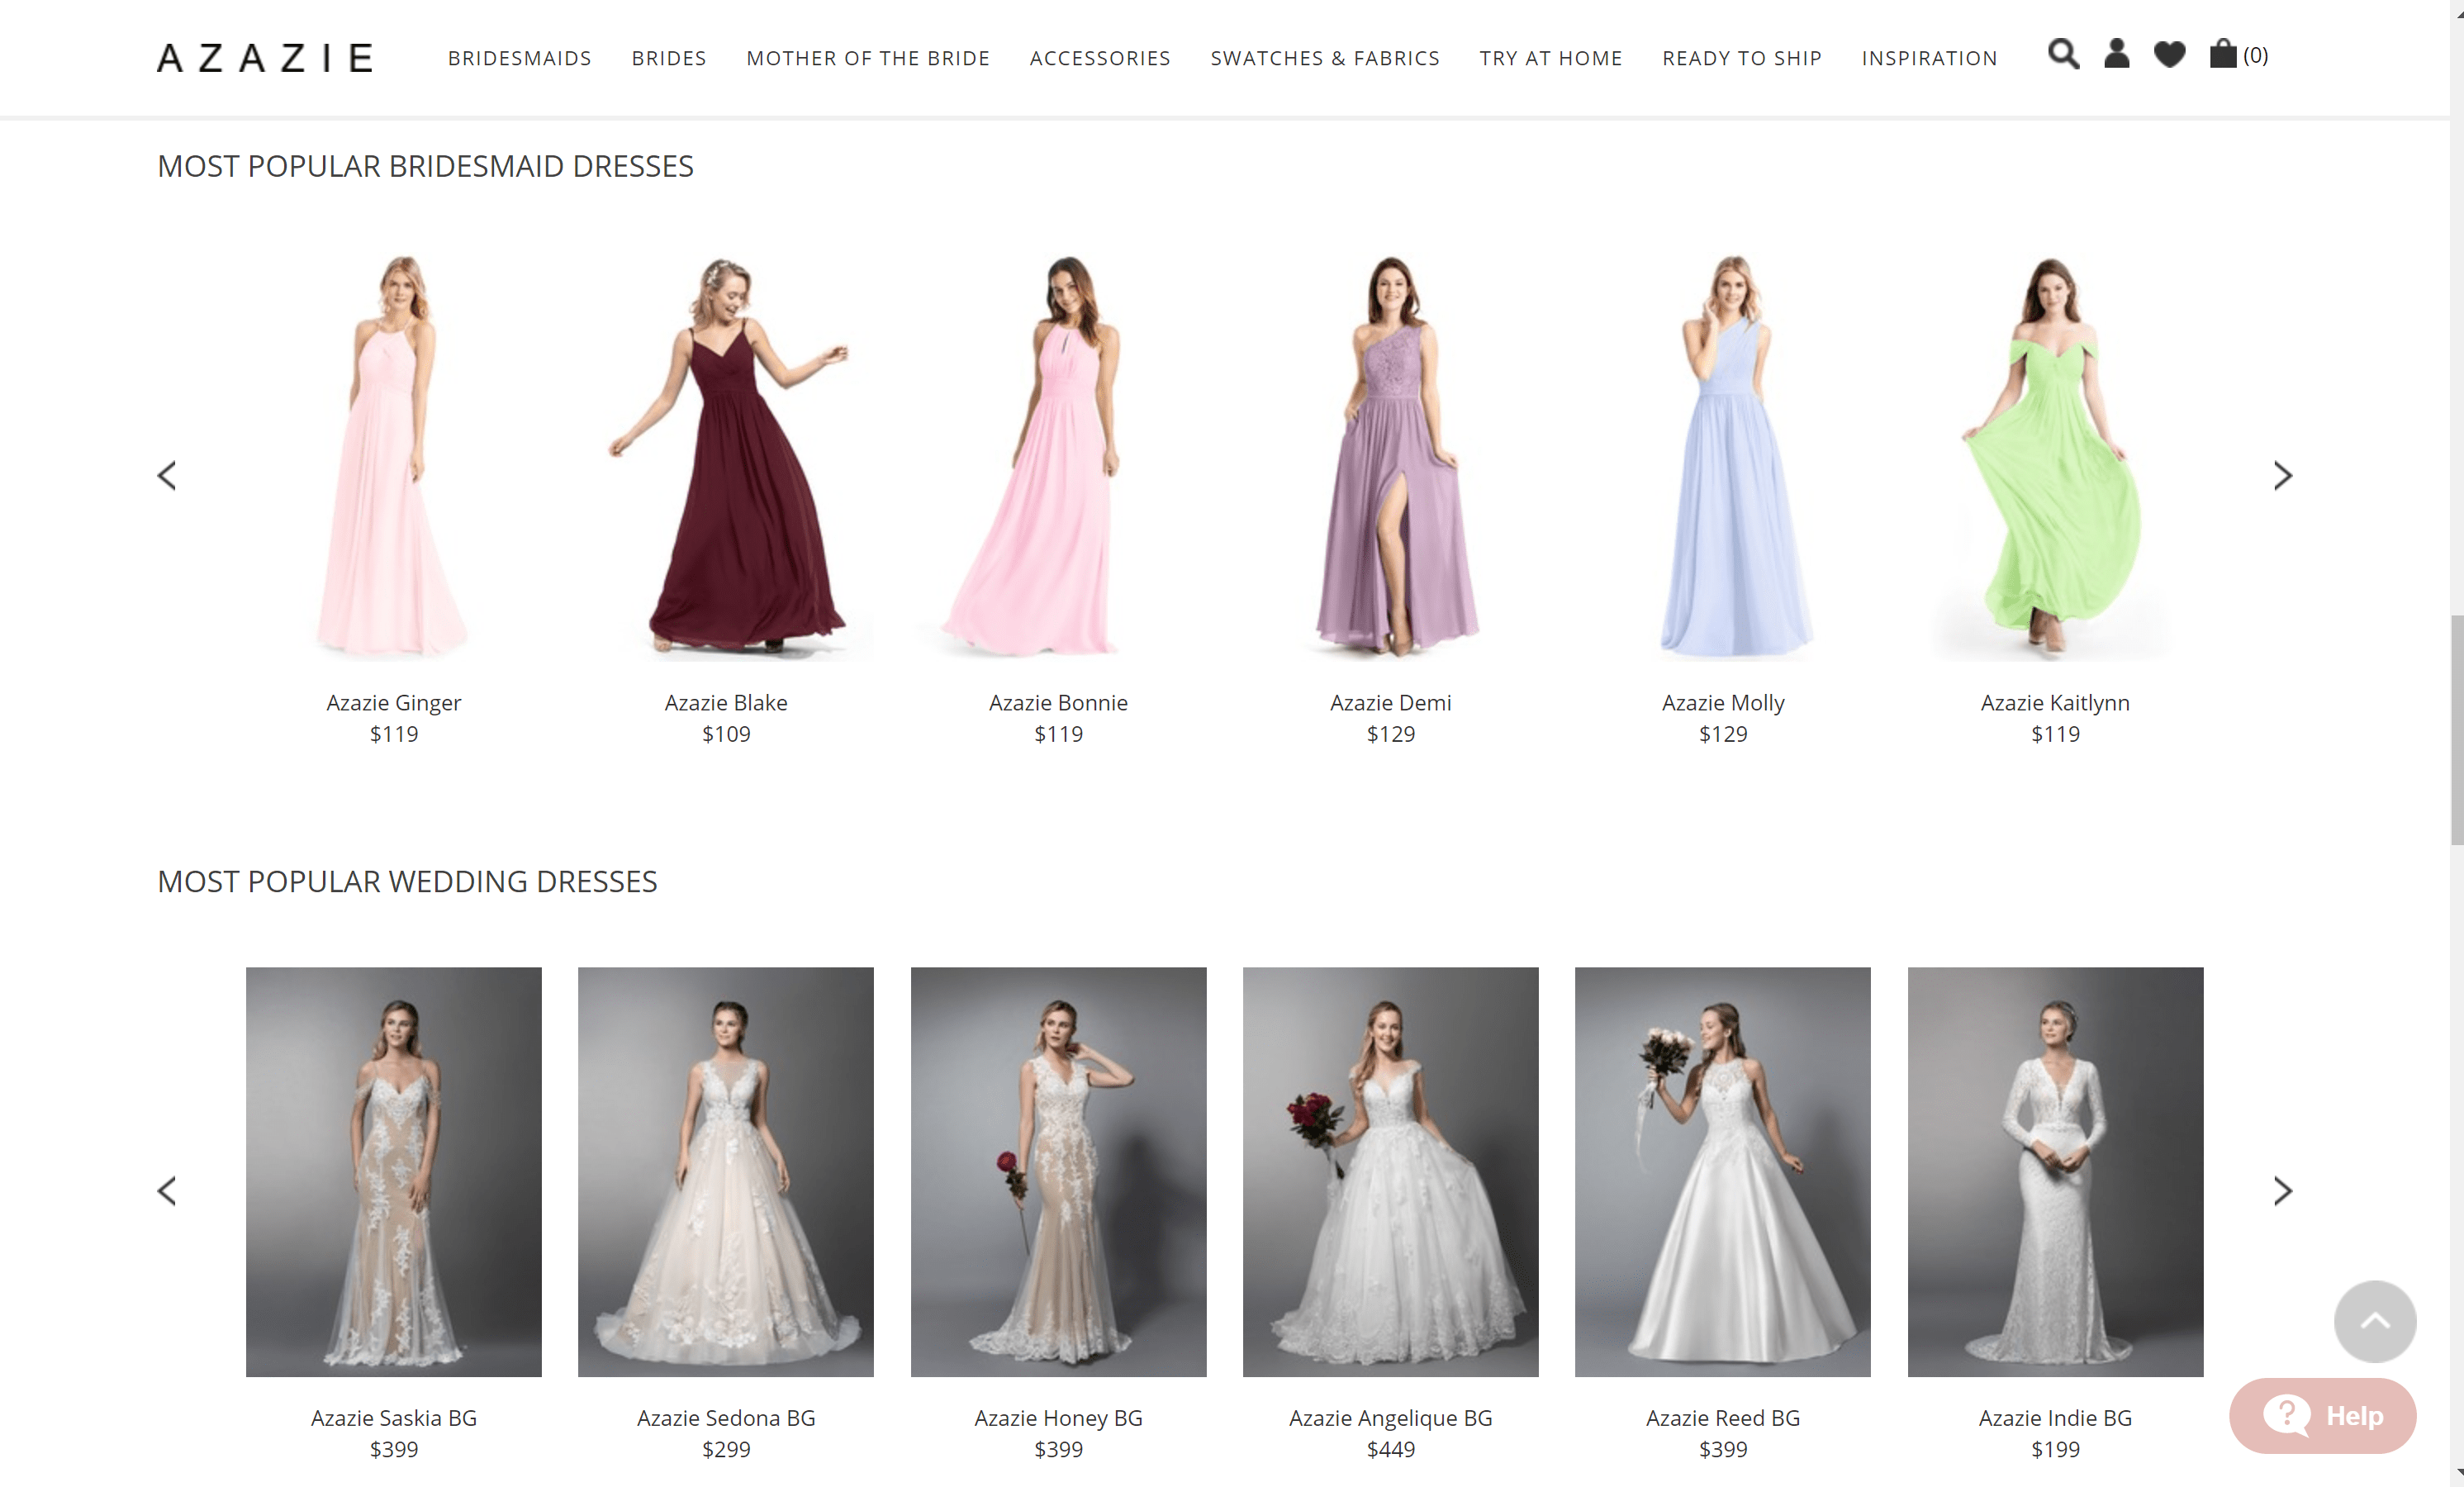Image resolution: width=2464 pixels, height=1487 pixels.
Task: Open the Bridesmaids menu
Action: (x=519, y=58)
